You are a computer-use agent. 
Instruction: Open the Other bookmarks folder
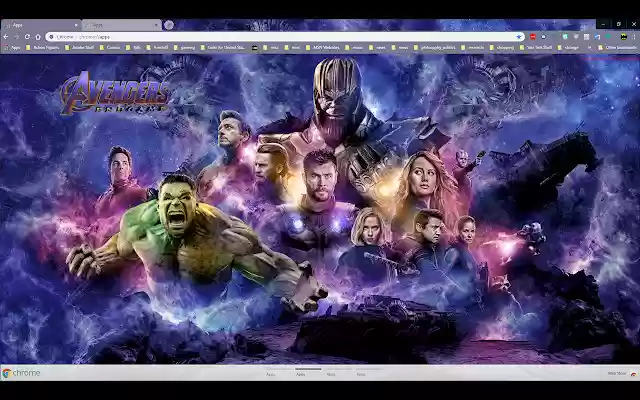pyautogui.click(x=617, y=47)
